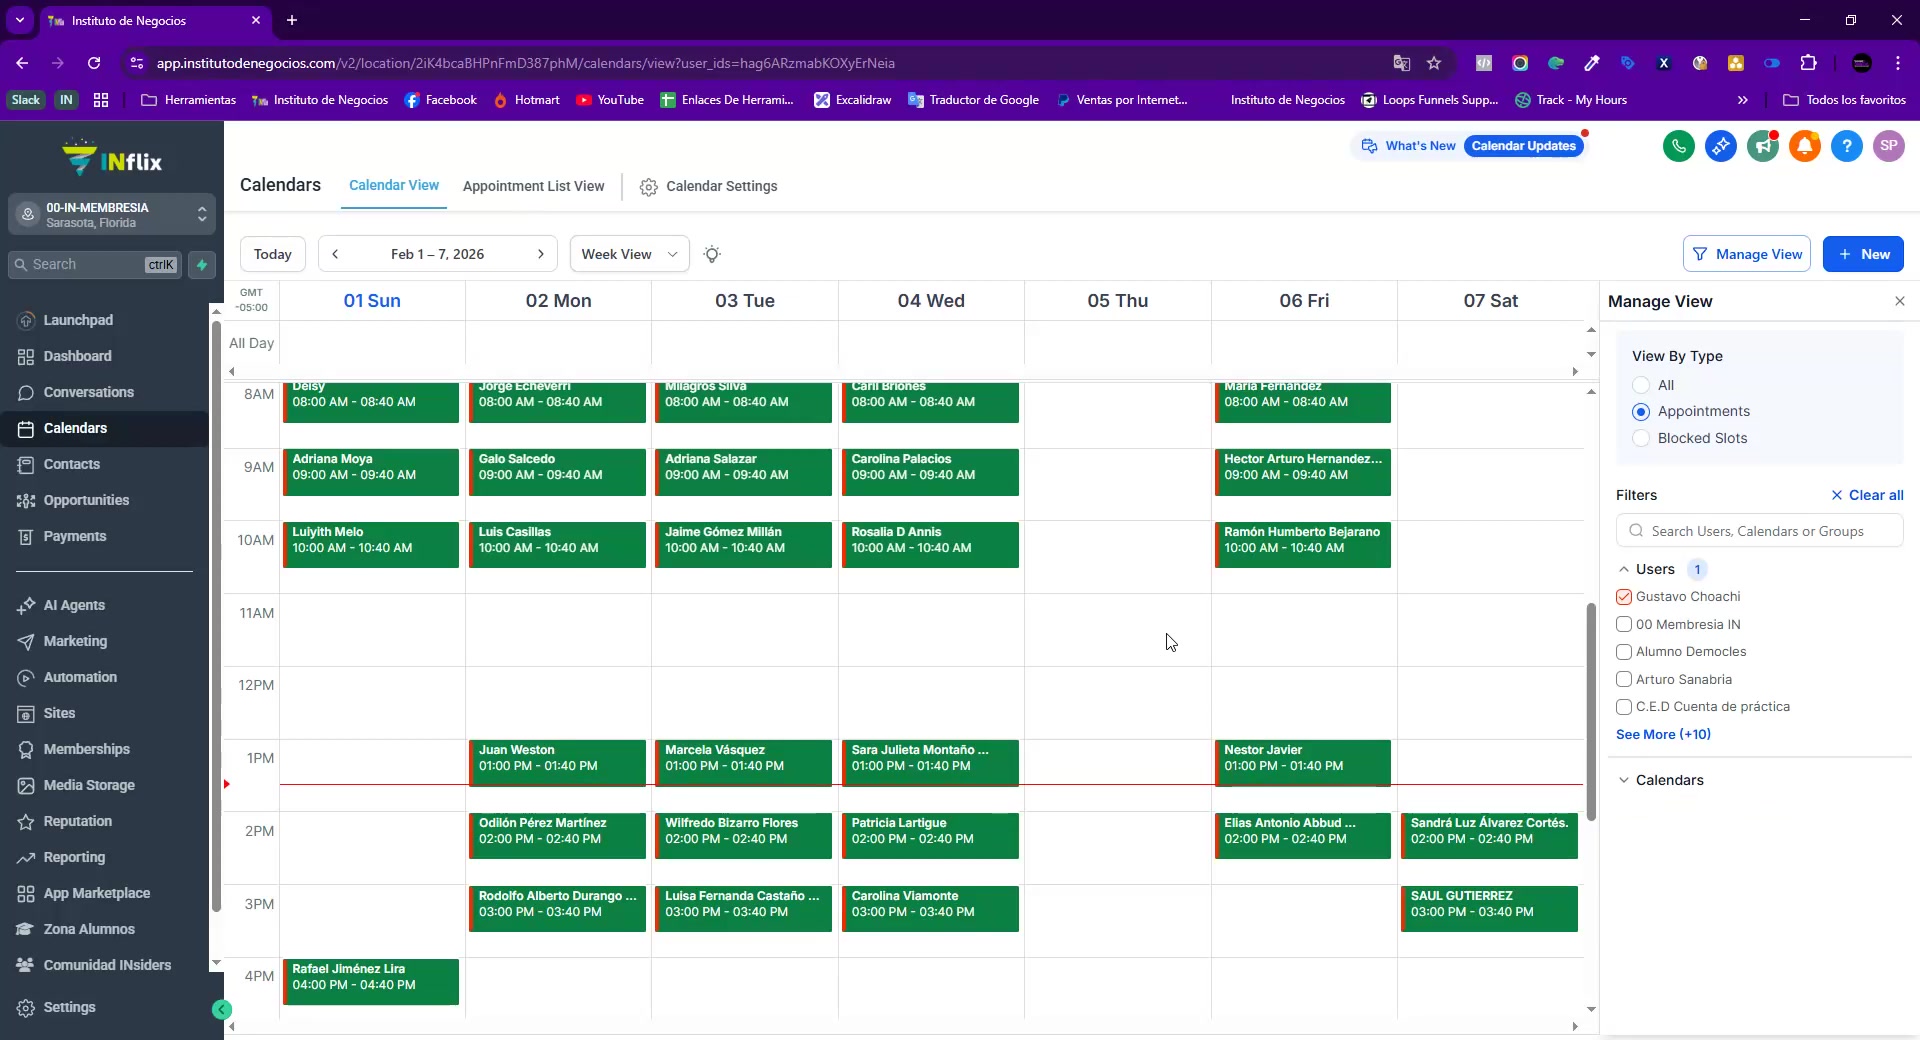This screenshot has width=1920, height=1040.
Task: Open Sites from the sidebar
Action: (x=59, y=713)
